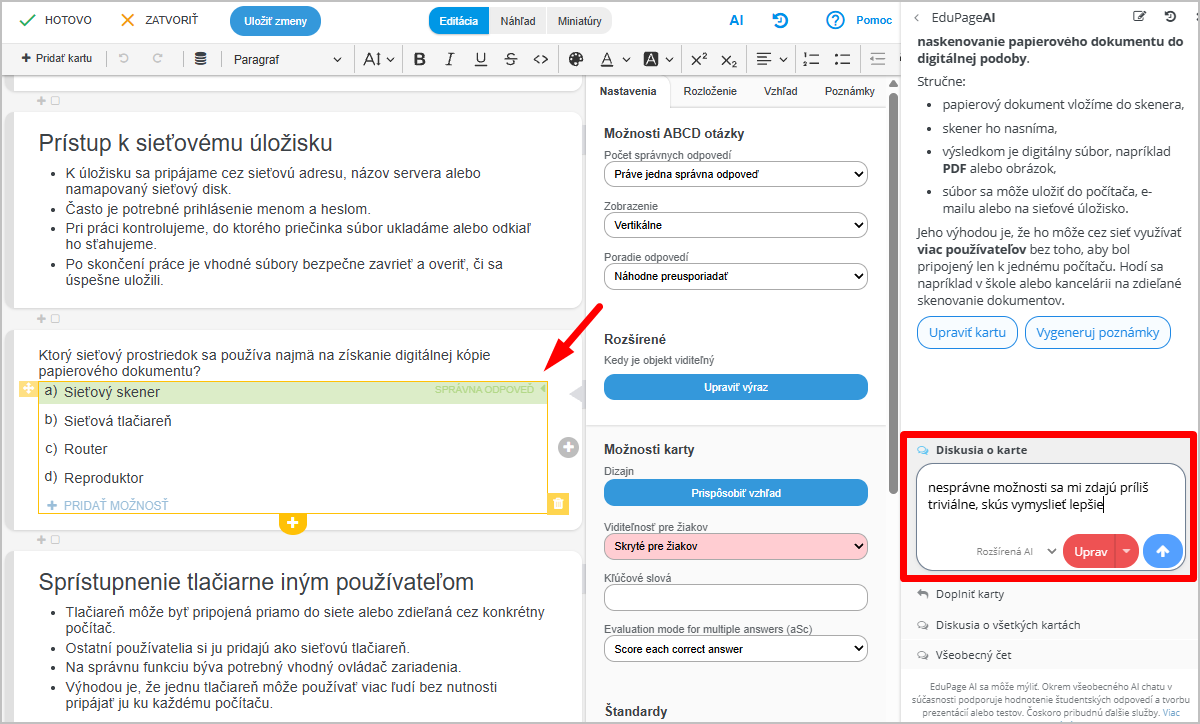Click the superscript icon
Viewport: 1200px width, 724px height.
(x=699, y=59)
